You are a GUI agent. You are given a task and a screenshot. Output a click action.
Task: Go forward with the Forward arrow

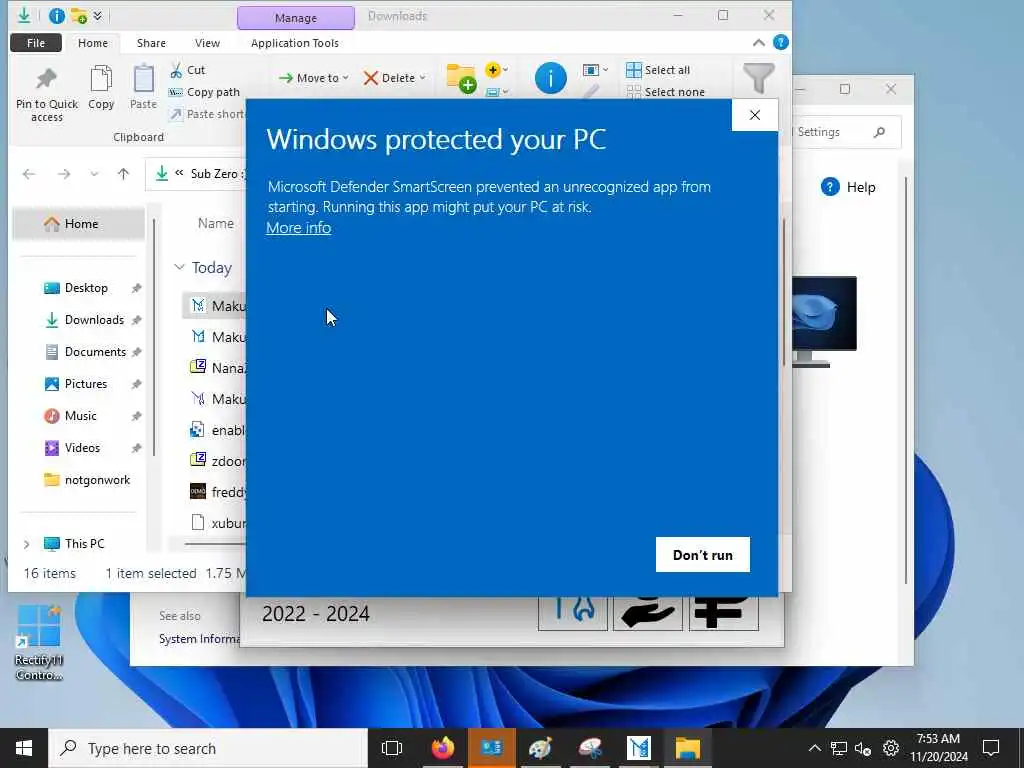tap(63, 174)
